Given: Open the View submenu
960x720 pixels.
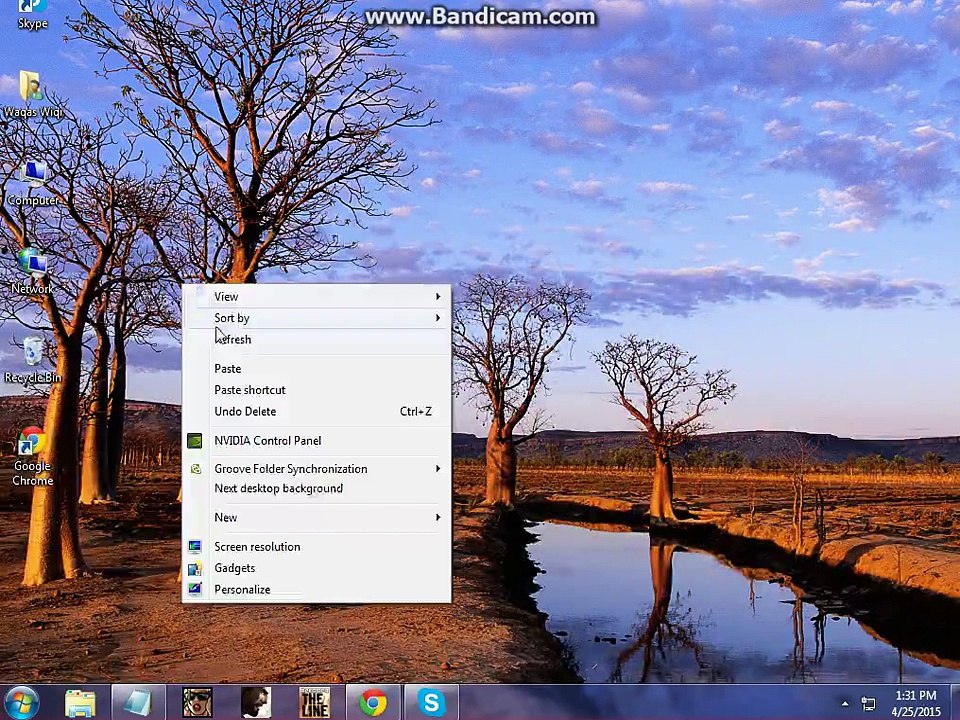Looking at the screenshot, I should pos(317,296).
